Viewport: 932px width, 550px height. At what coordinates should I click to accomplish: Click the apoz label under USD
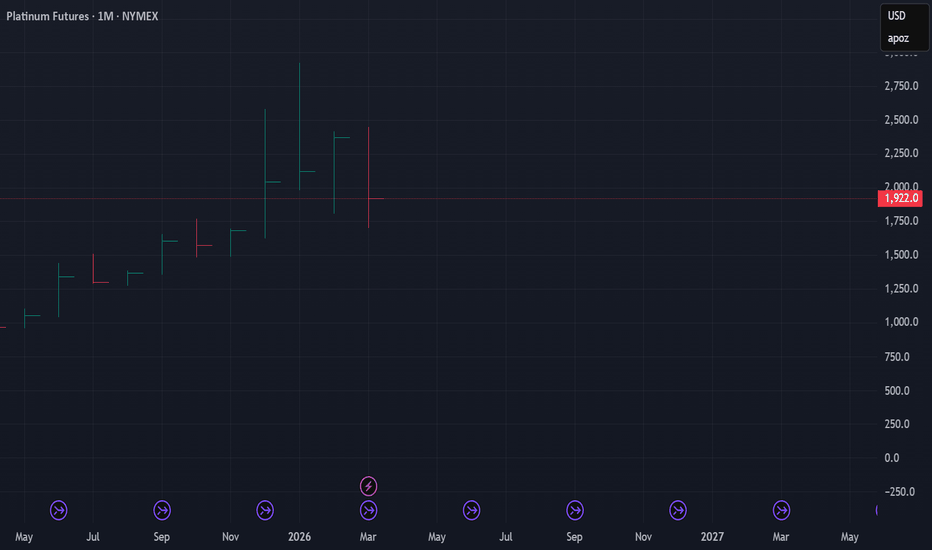pos(898,39)
